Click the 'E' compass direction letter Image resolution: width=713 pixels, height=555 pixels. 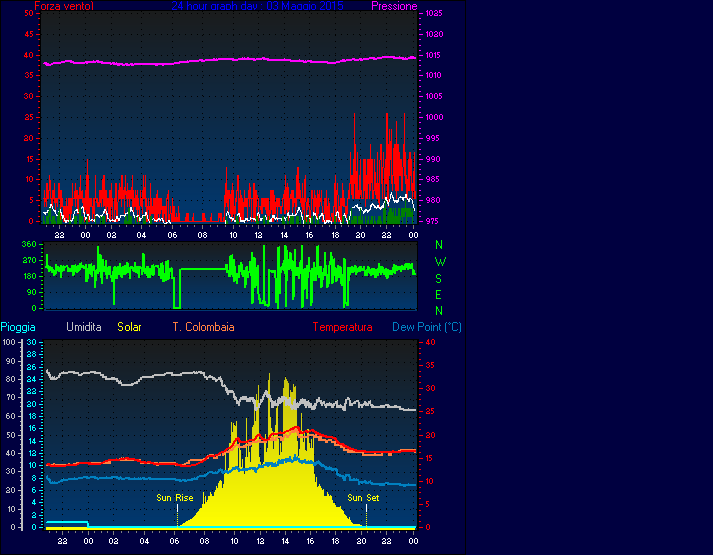coord(438,295)
